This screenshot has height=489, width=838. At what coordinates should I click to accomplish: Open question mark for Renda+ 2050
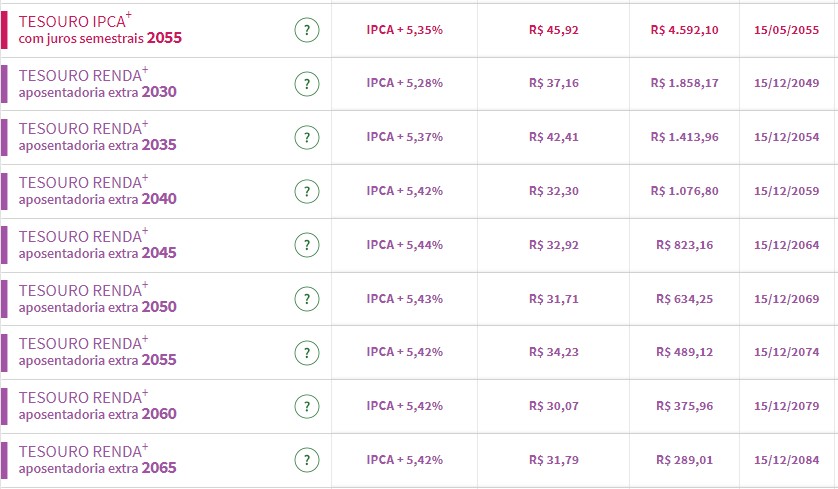point(307,299)
